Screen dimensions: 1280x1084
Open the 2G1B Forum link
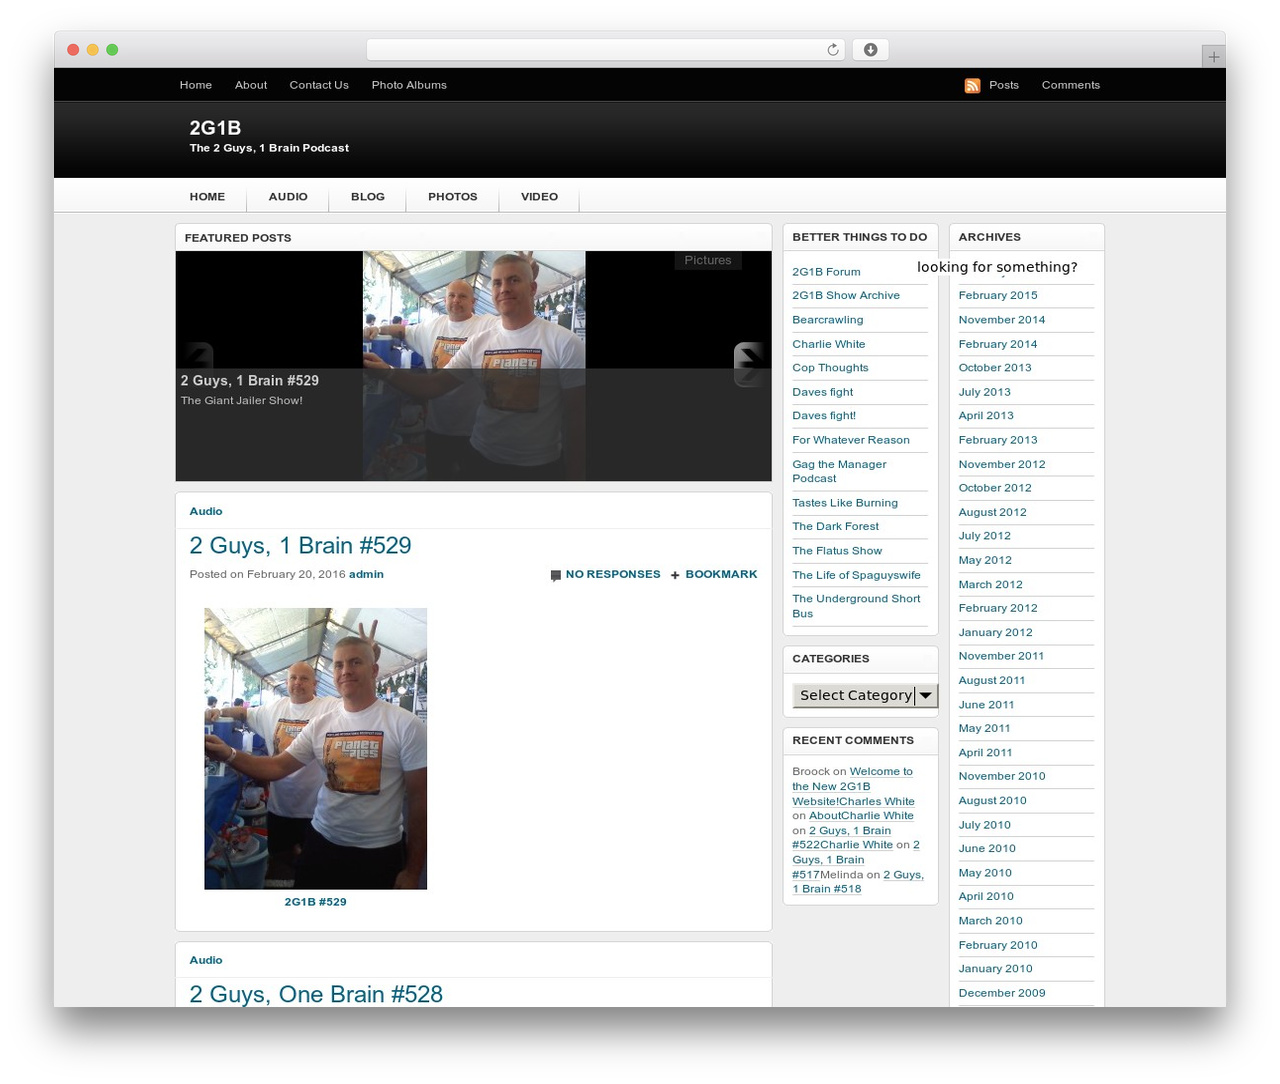pyautogui.click(x=826, y=272)
